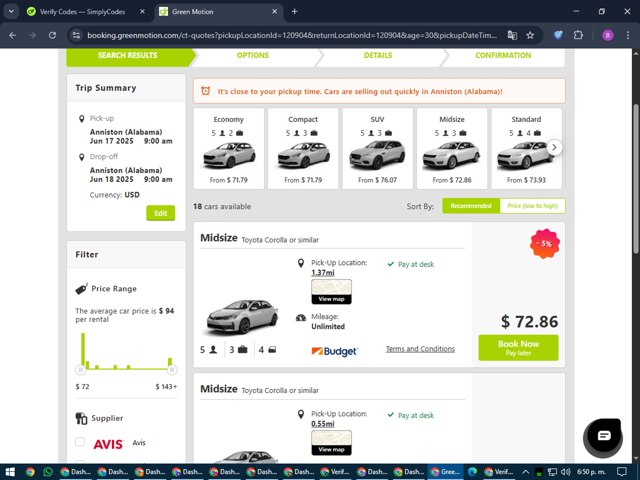Click the shield extension icon in toolbar
This screenshot has width=640, height=480.
[x=558, y=36]
